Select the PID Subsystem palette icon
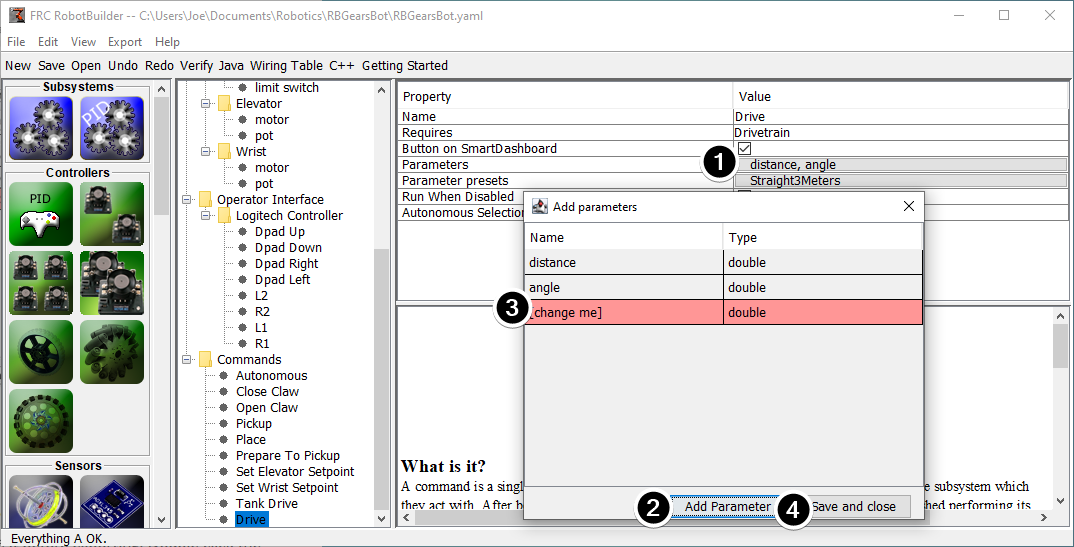The height and width of the screenshot is (547, 1074). [x=112, y=128]
